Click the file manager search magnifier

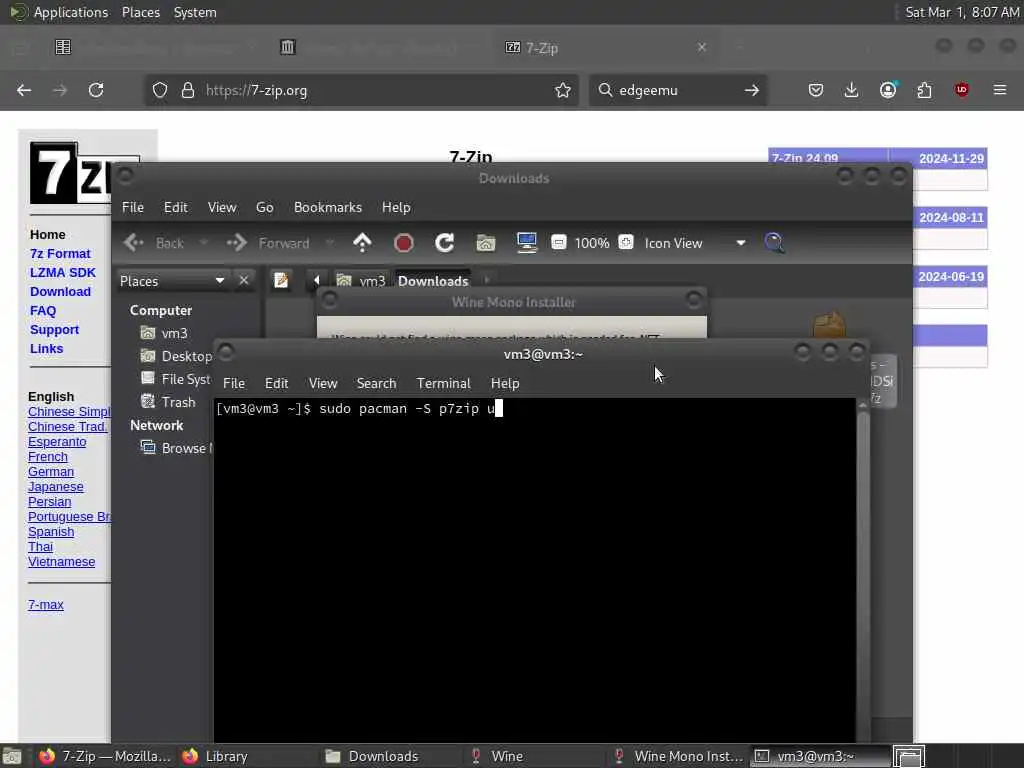click(x=775, y=243)
